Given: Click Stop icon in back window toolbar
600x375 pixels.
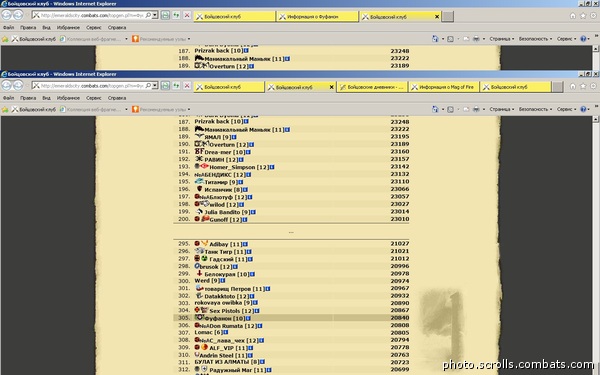Looking at the screenshot, I should (187, 15).
